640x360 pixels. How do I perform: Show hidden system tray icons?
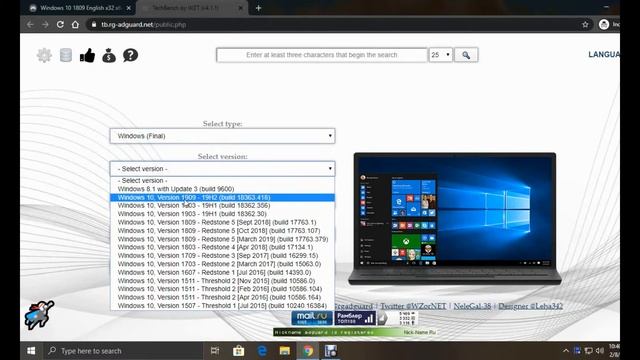pos(566,351)
